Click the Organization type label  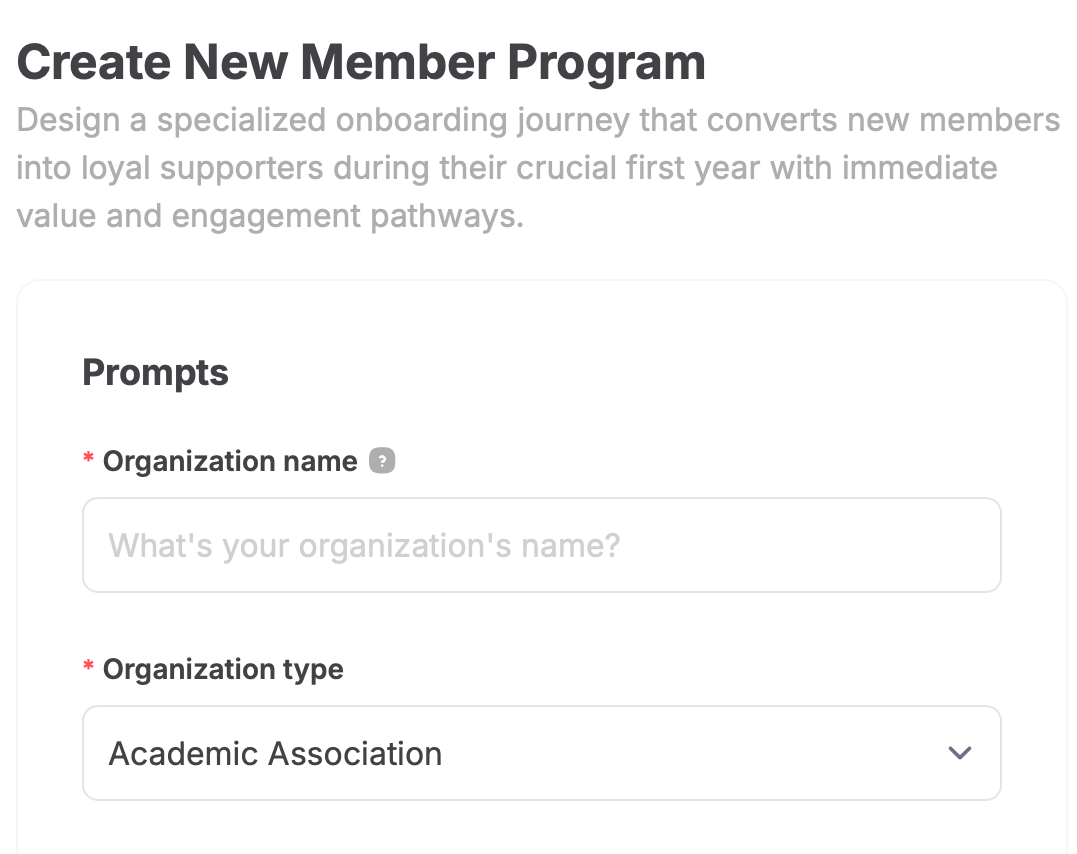pos(223,669)
